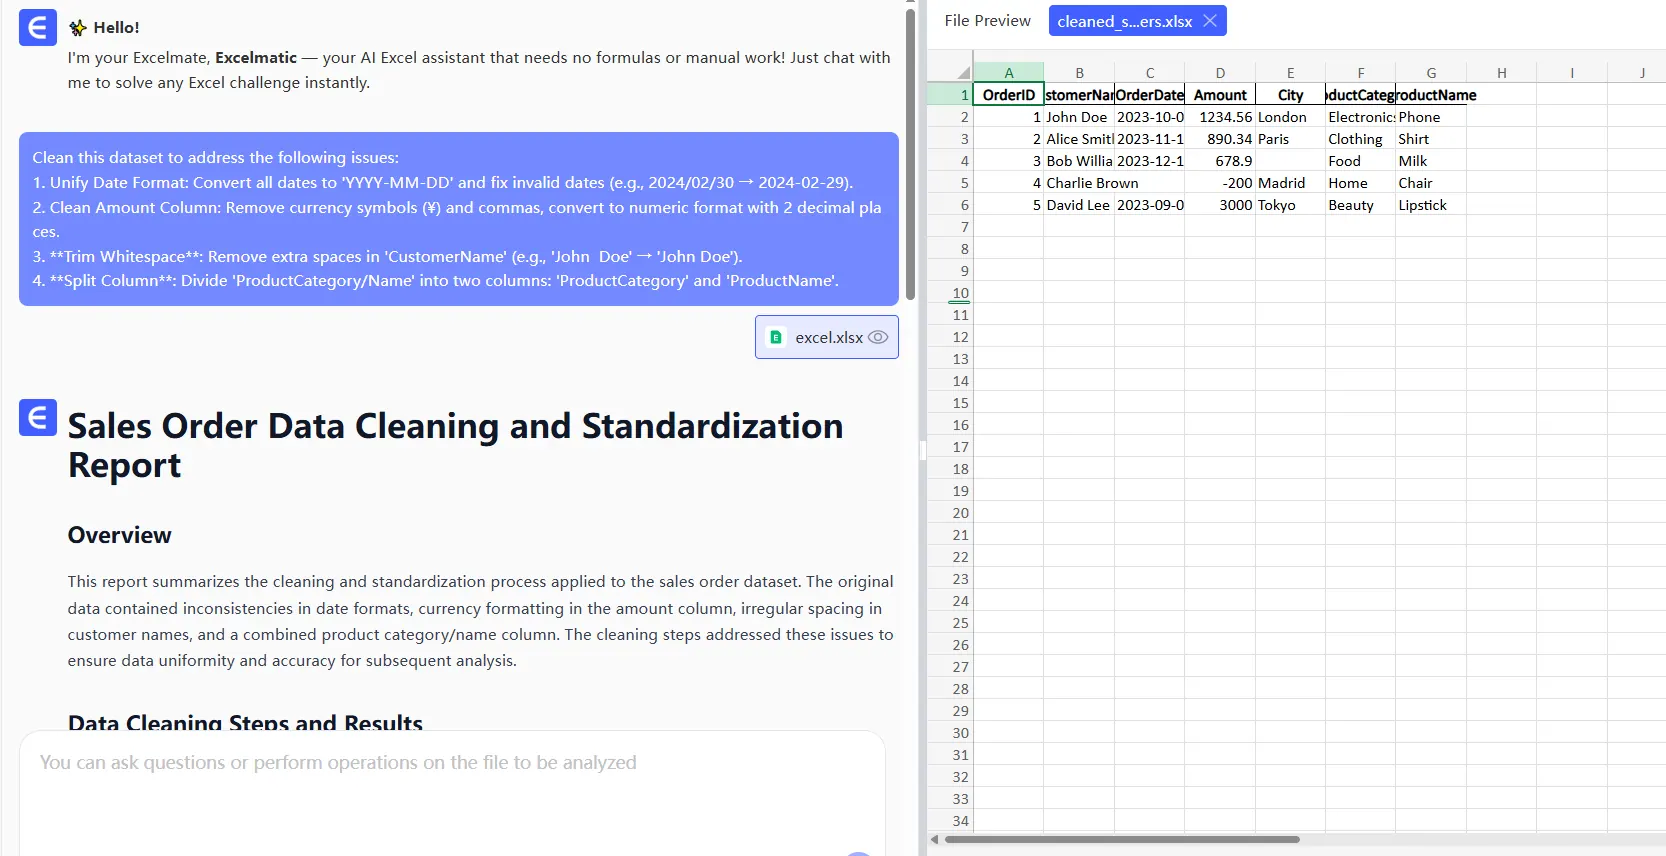Switch to the cleaned_s...ers.xlsx tab
Viewport: 1666px width, 856px height.
[x=1124, y=21]
